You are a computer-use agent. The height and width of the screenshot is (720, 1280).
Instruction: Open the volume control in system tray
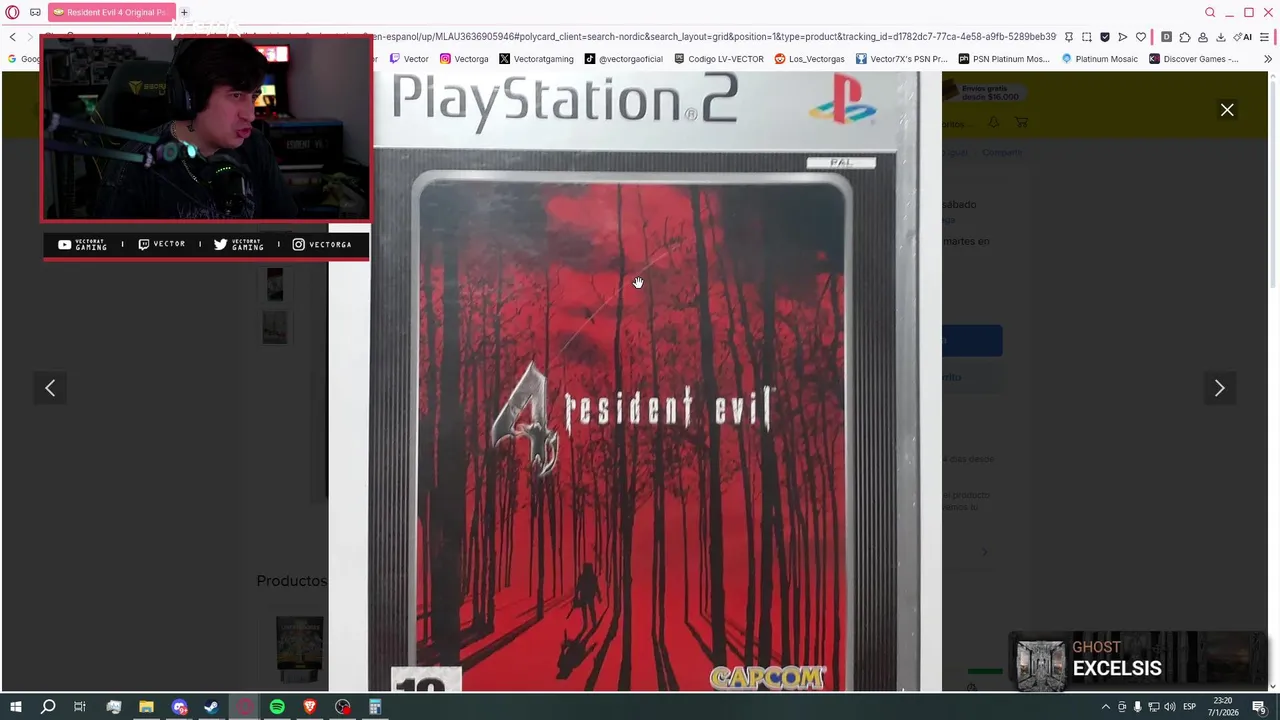[1170, 707]
